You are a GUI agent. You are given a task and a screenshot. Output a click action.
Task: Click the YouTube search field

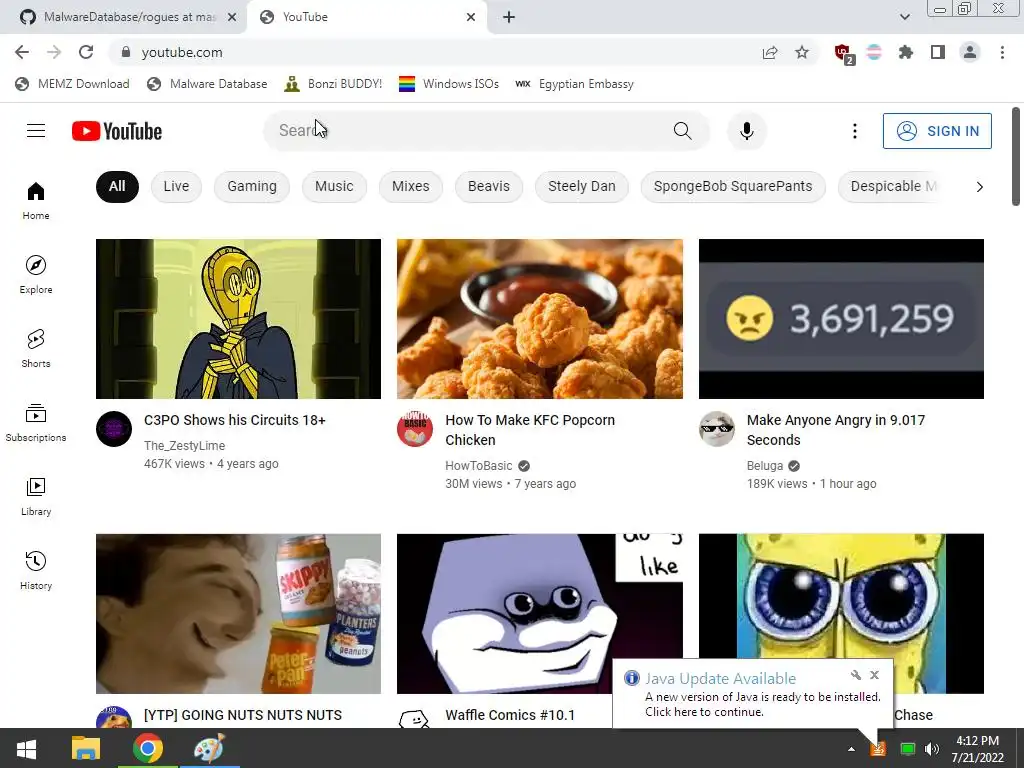pos(467,131)
